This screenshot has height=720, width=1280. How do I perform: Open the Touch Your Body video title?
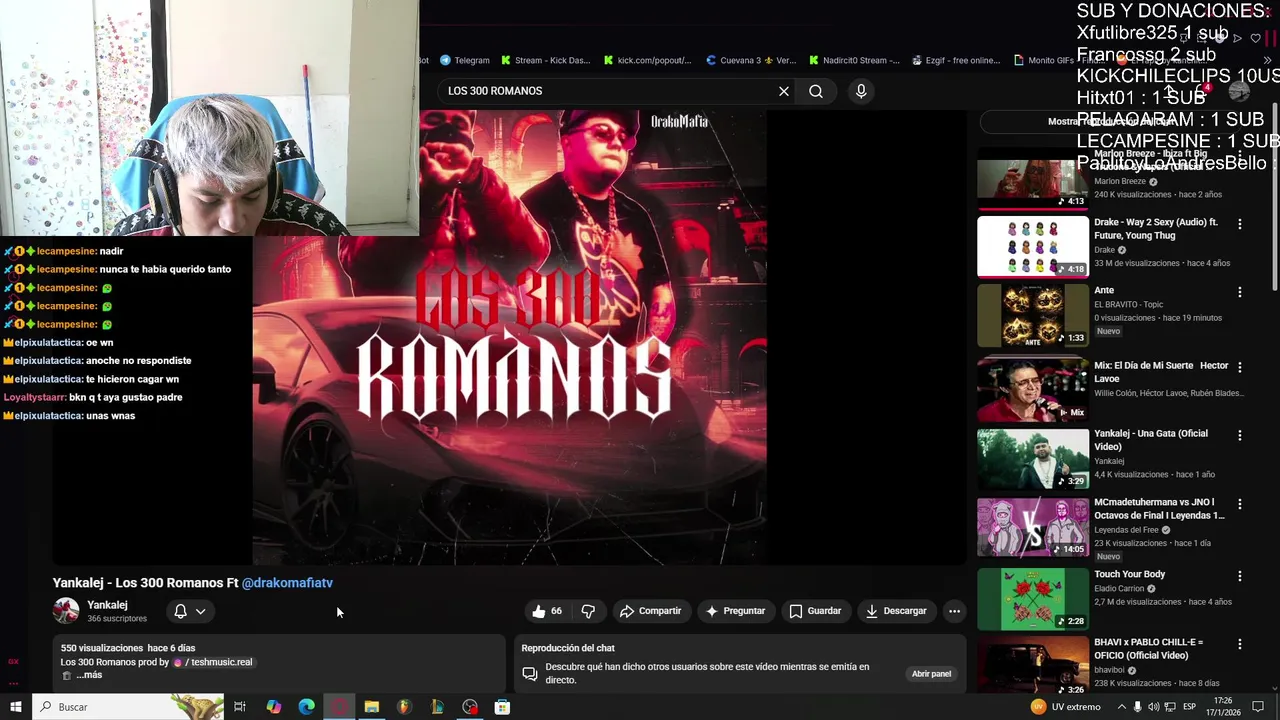(1129, 574)
